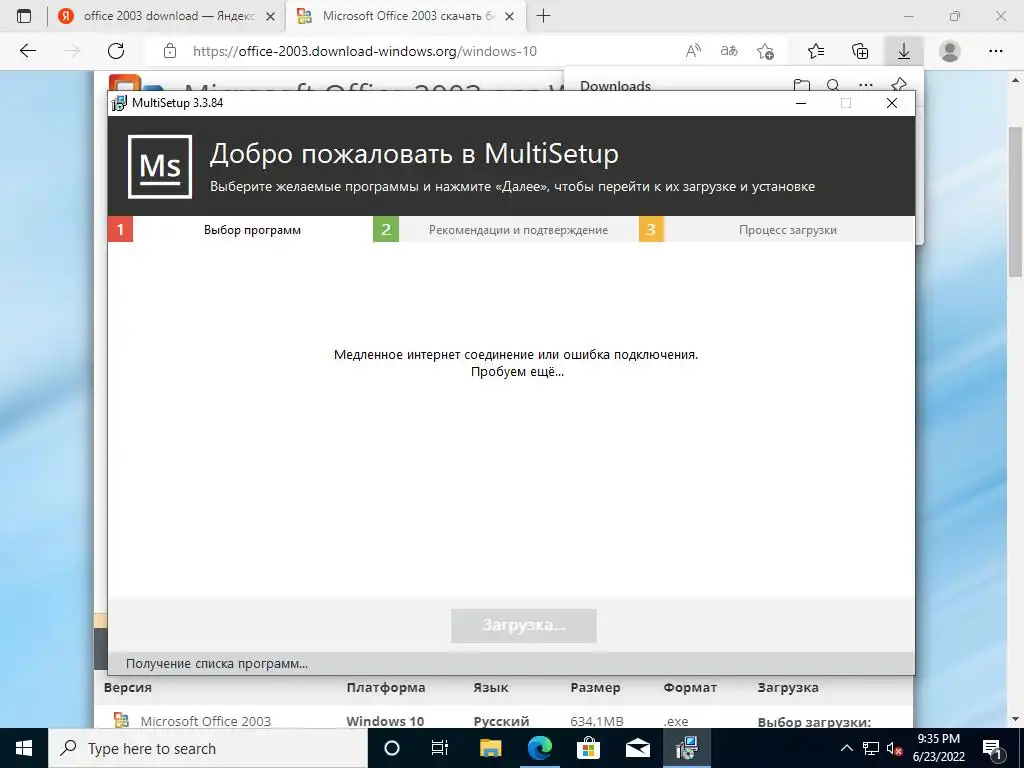The height and width of the screenshot is (768, 1024).
Task: Open Microsoft Edge from the taskbar
Action: 539,748
